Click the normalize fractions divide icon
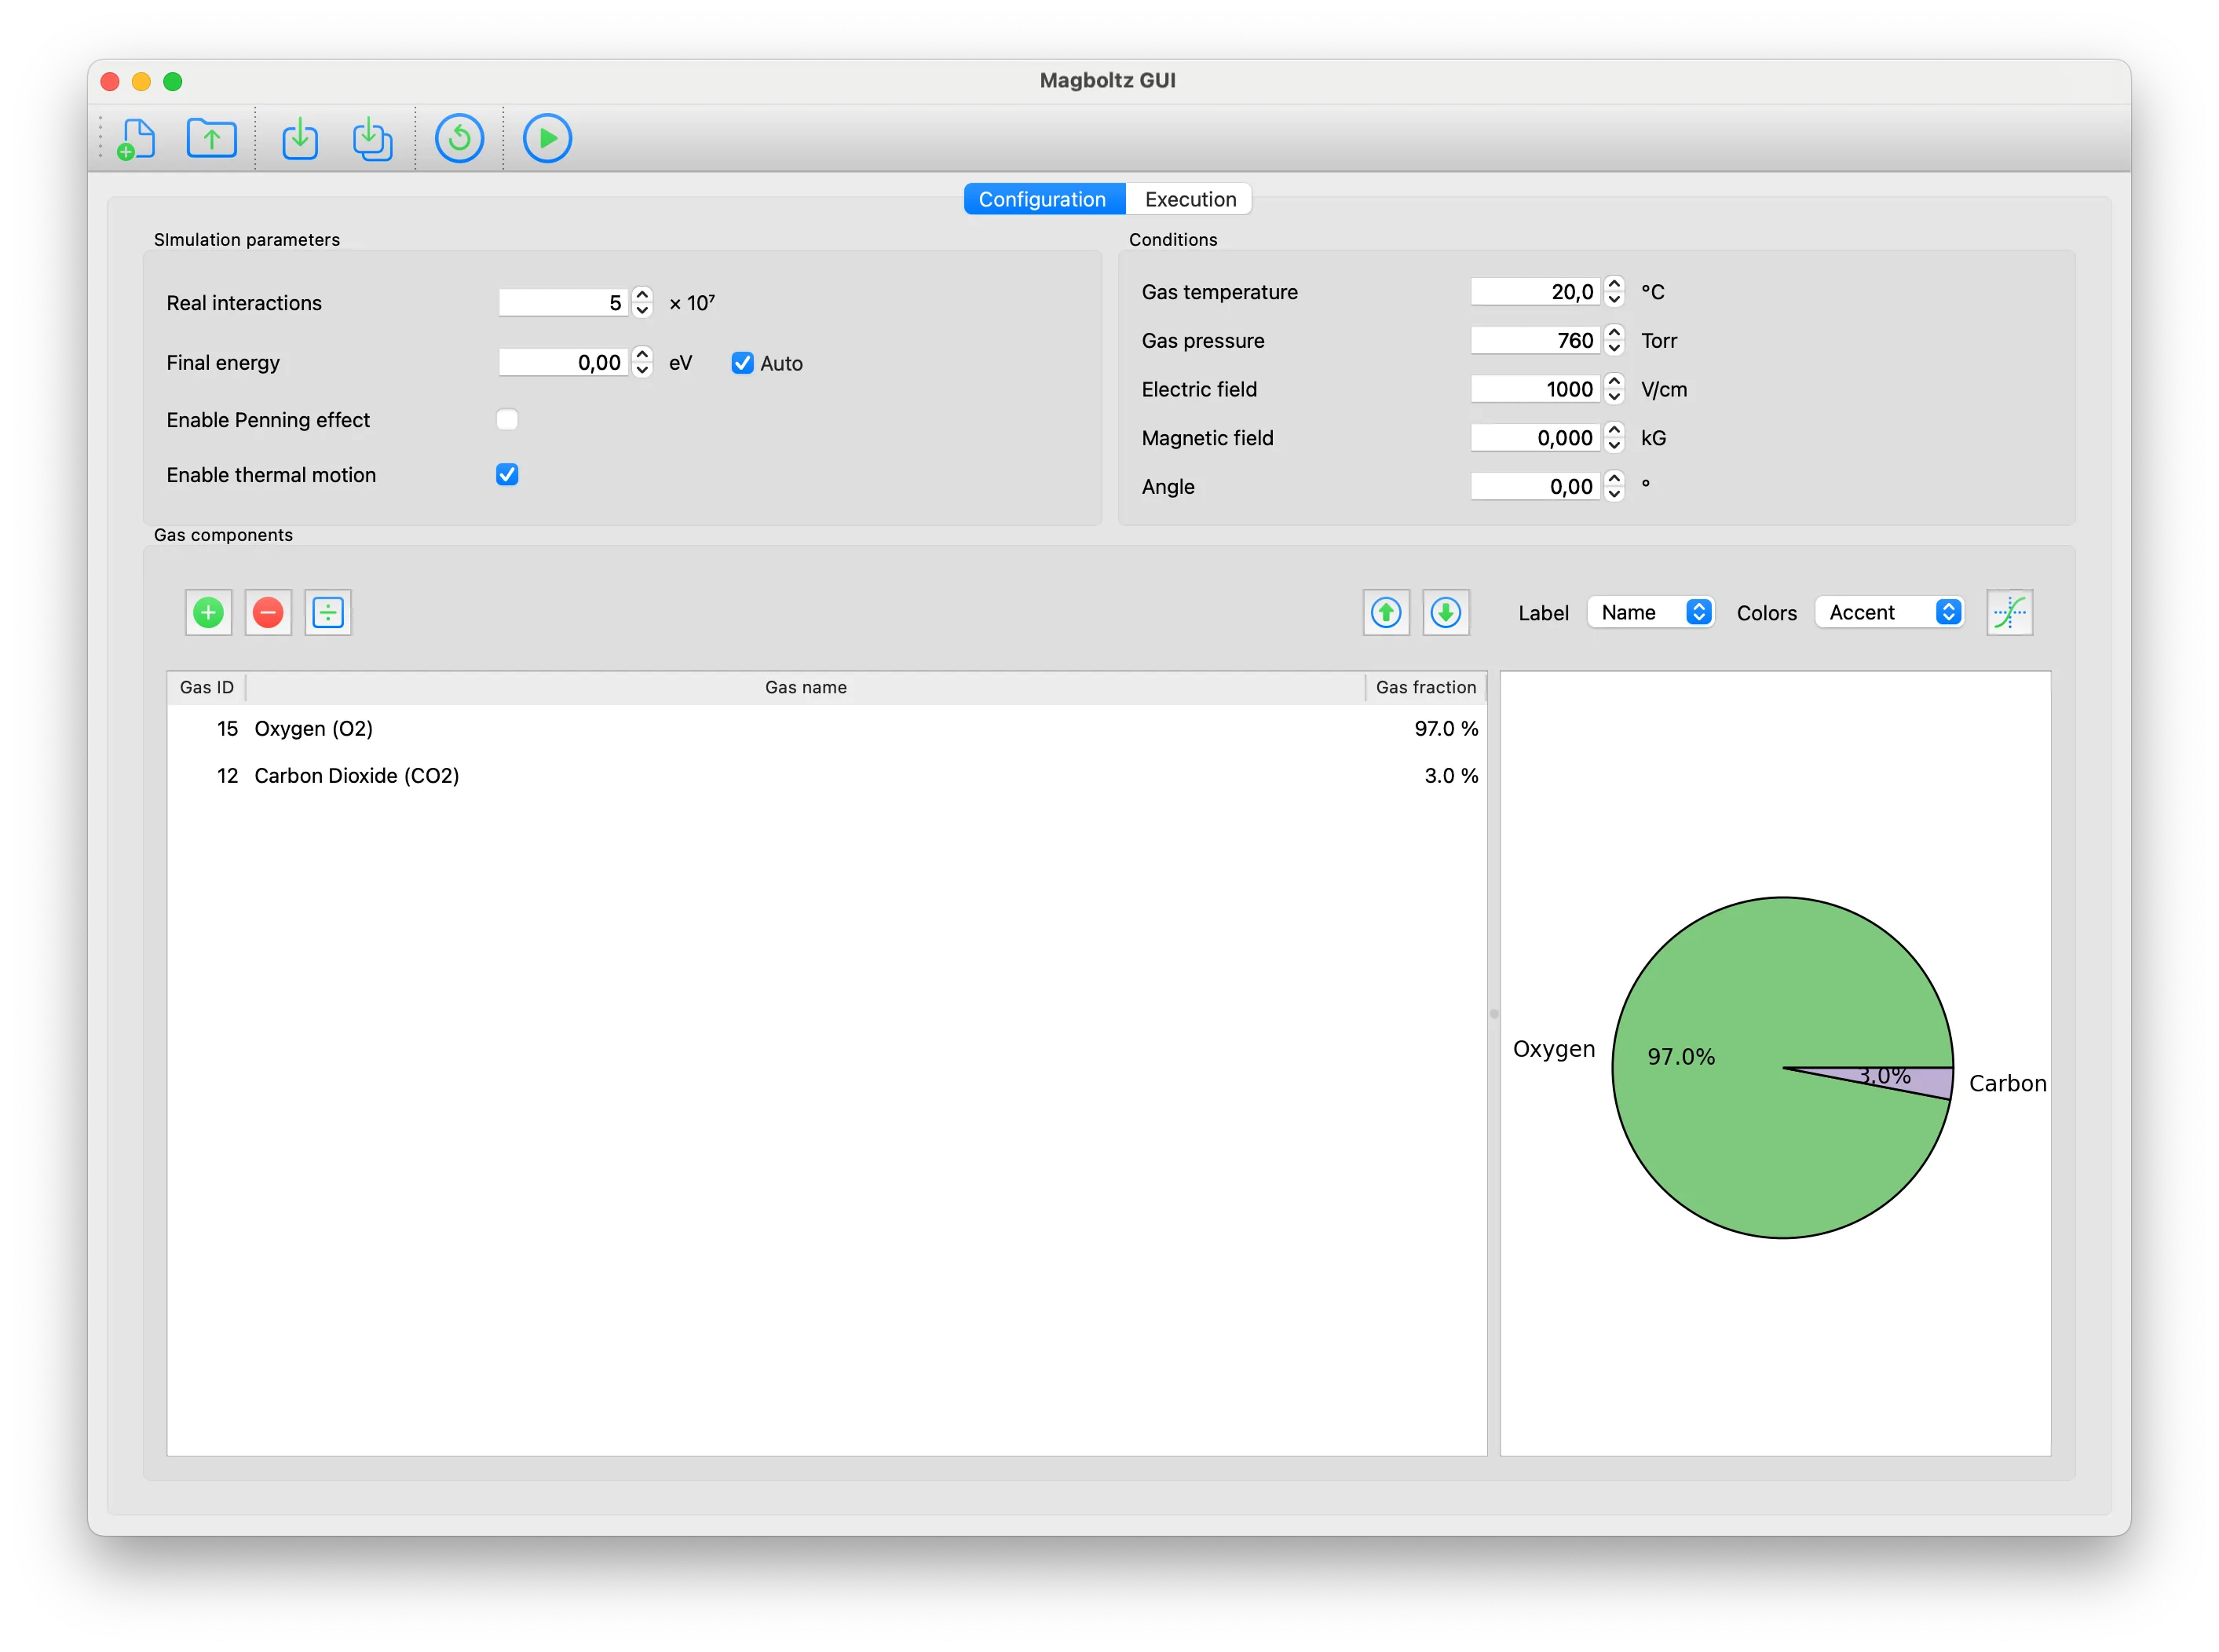This screenshot has height=1652, width=2219. pyautogui.click(x=328, y=612)
